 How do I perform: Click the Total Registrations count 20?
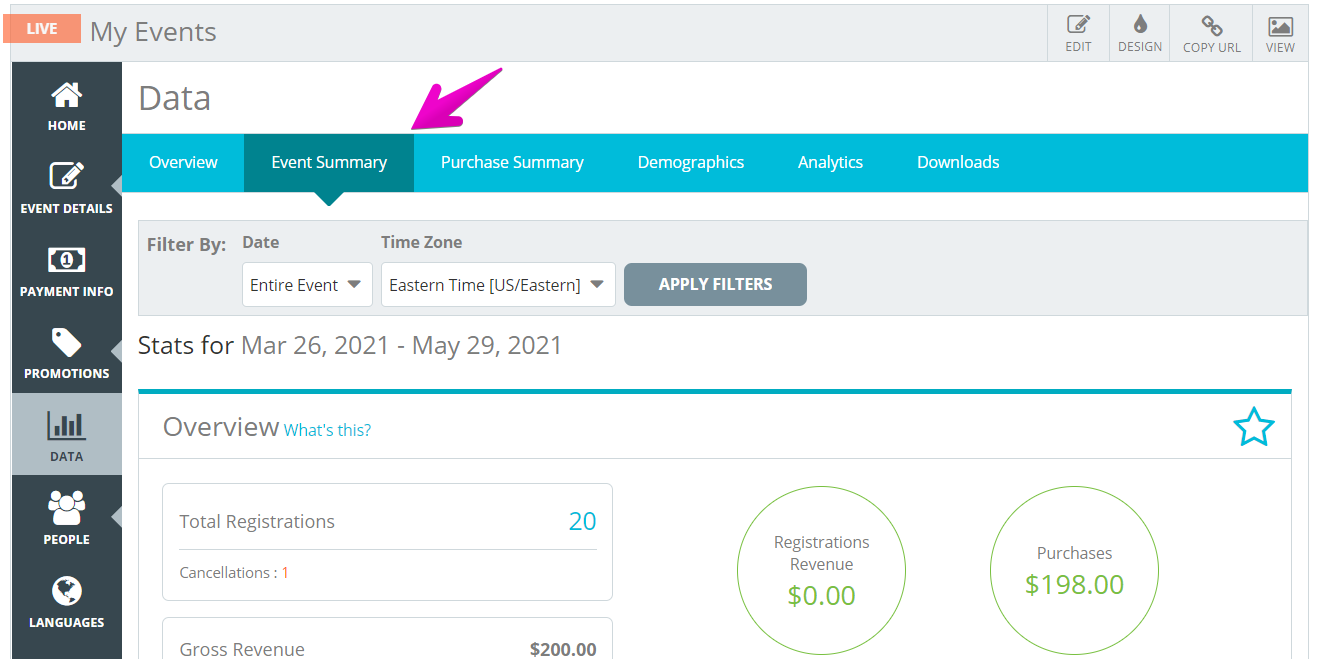click(x=582, y=521)
